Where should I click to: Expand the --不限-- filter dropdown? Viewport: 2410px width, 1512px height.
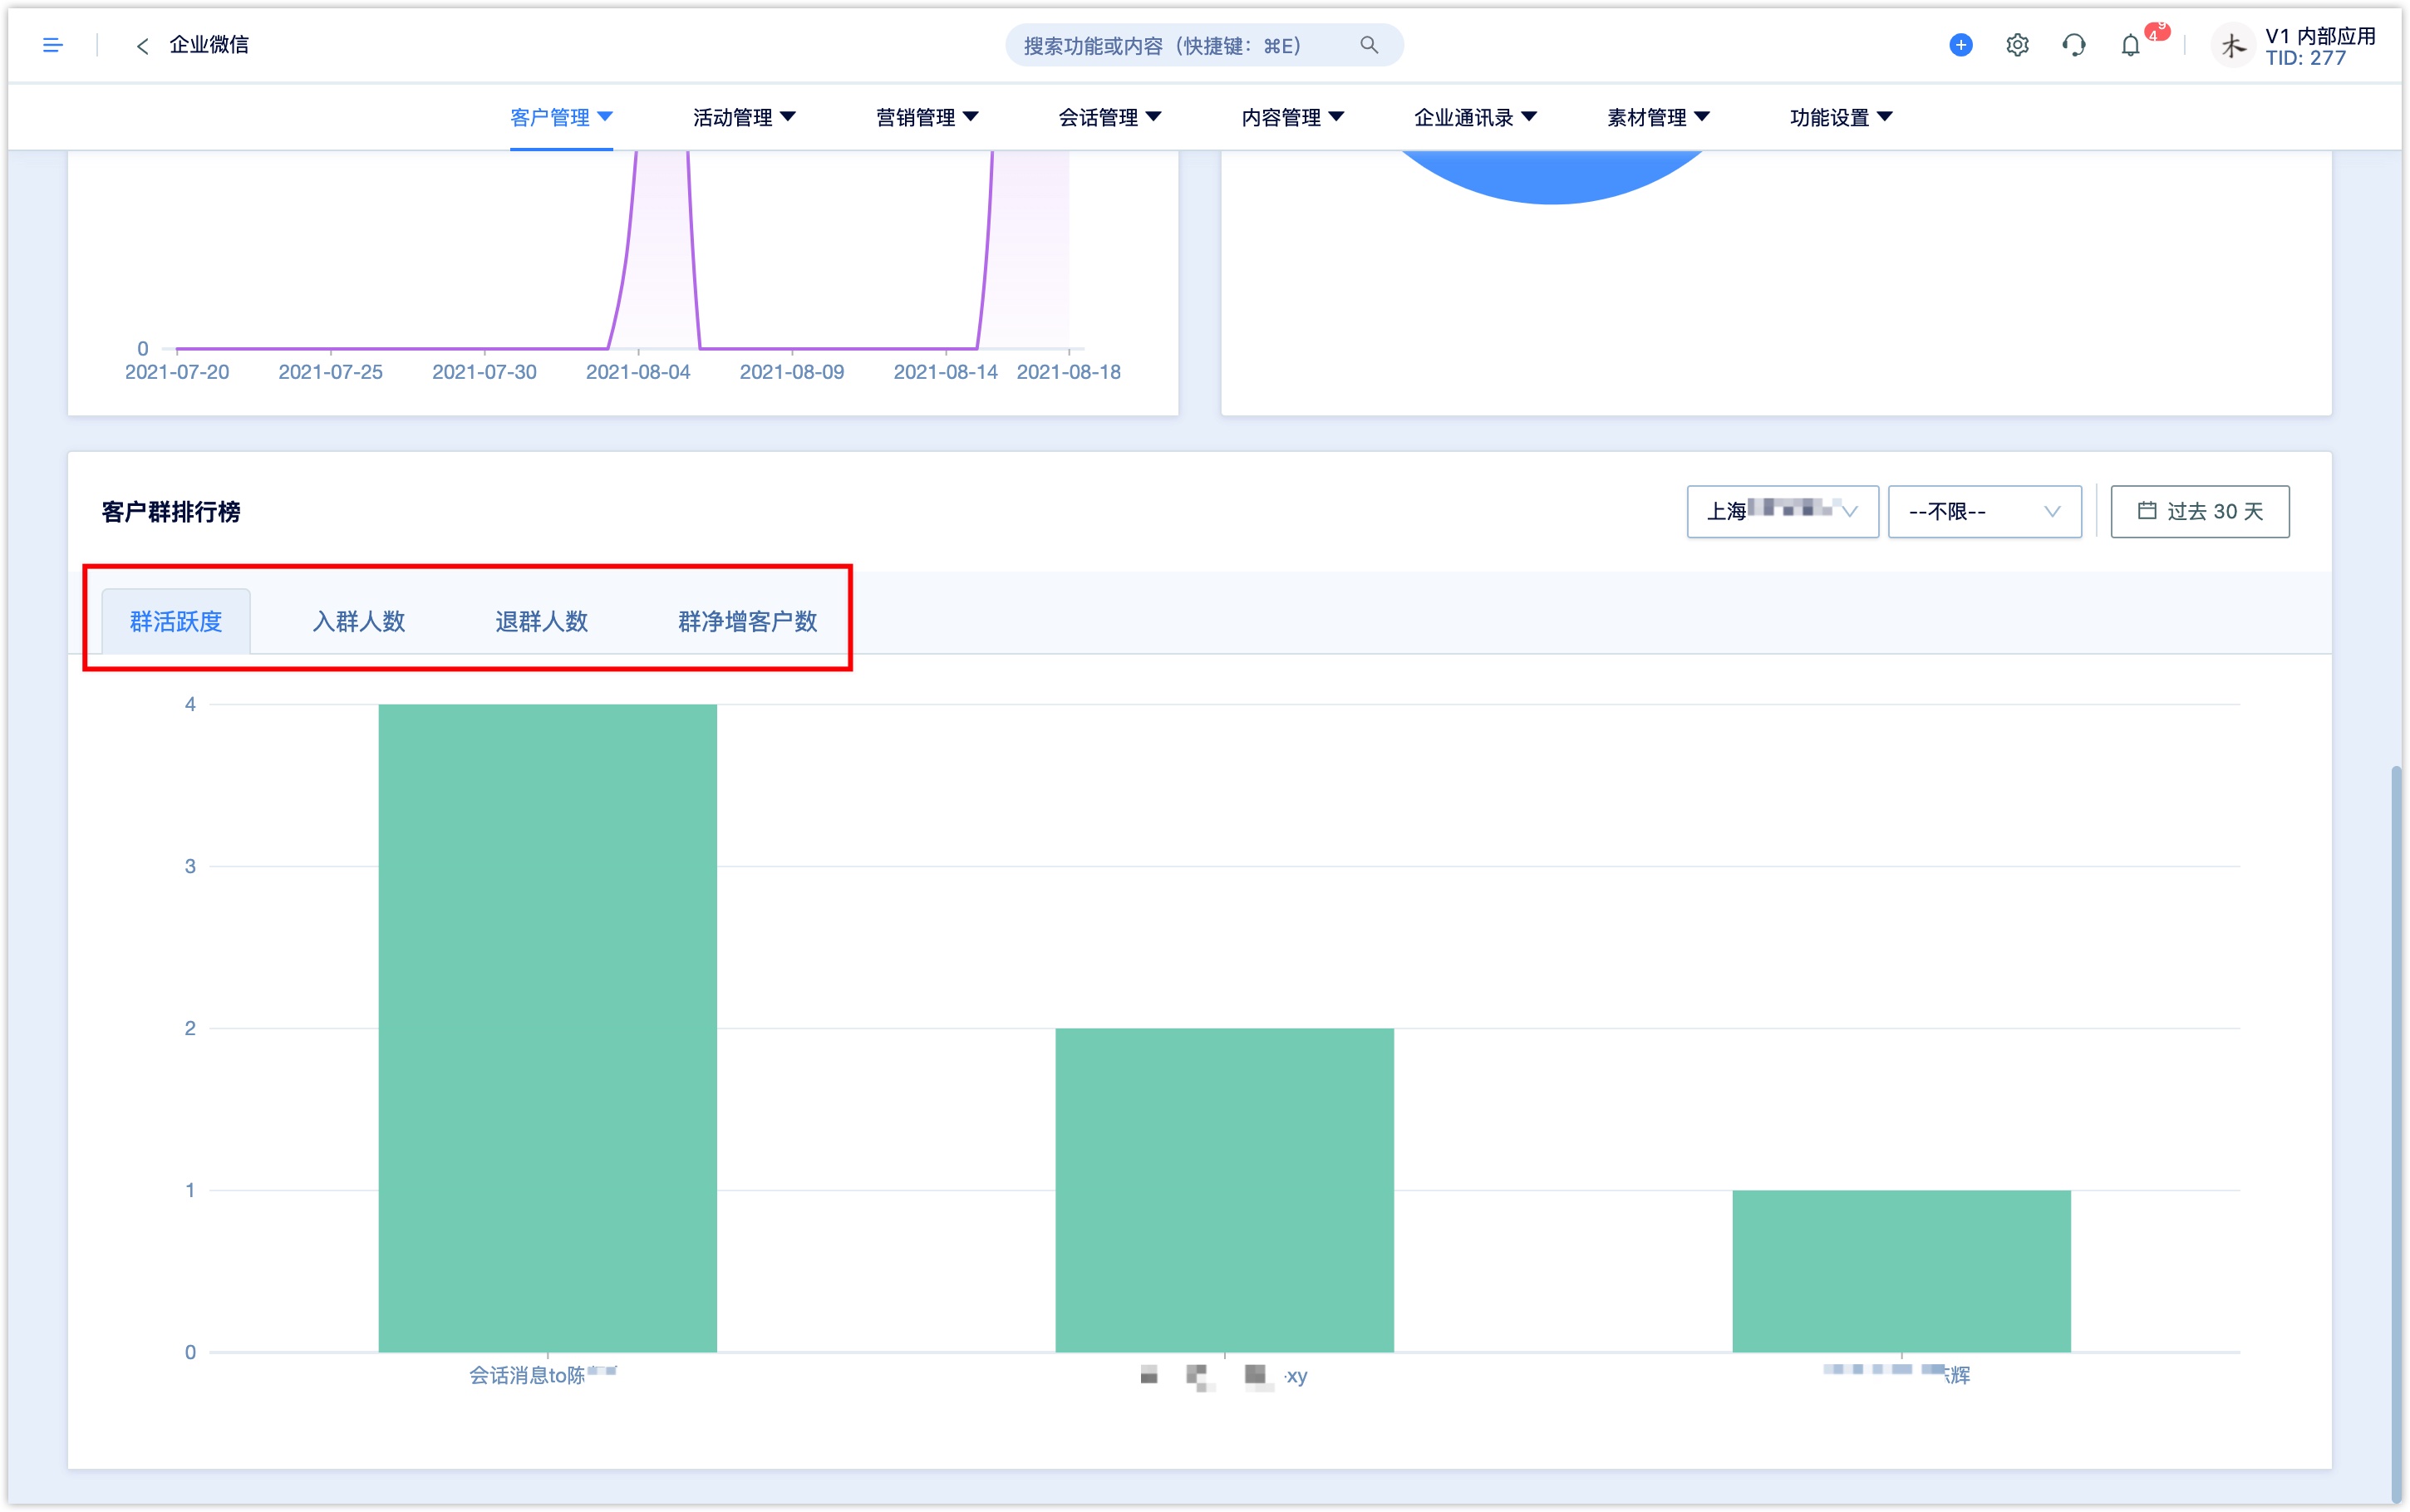click(1984, 512)
